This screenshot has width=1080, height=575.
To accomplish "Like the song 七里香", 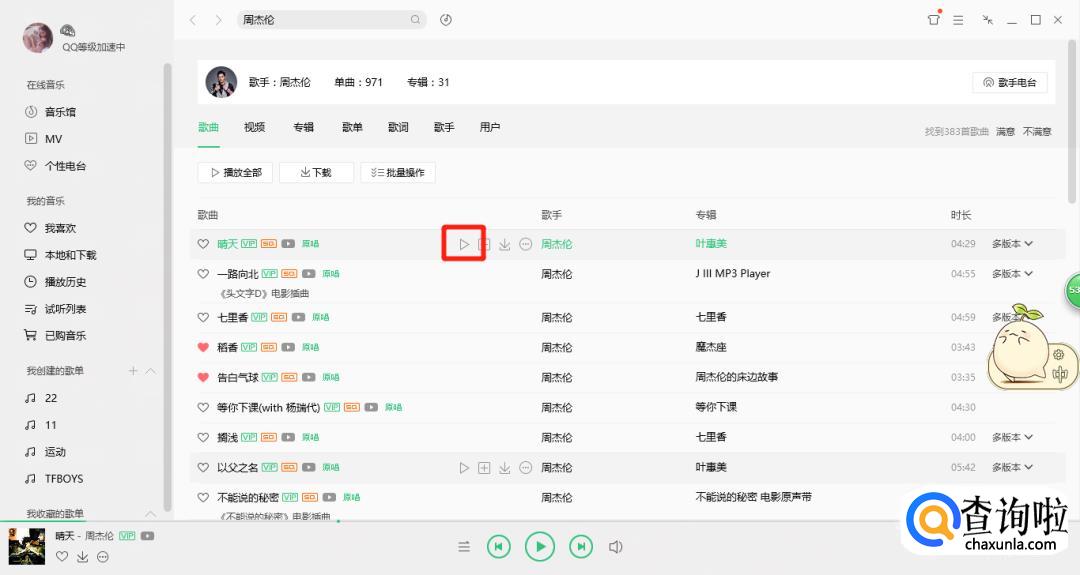I will pyautogui.click(x=203, y=317).
